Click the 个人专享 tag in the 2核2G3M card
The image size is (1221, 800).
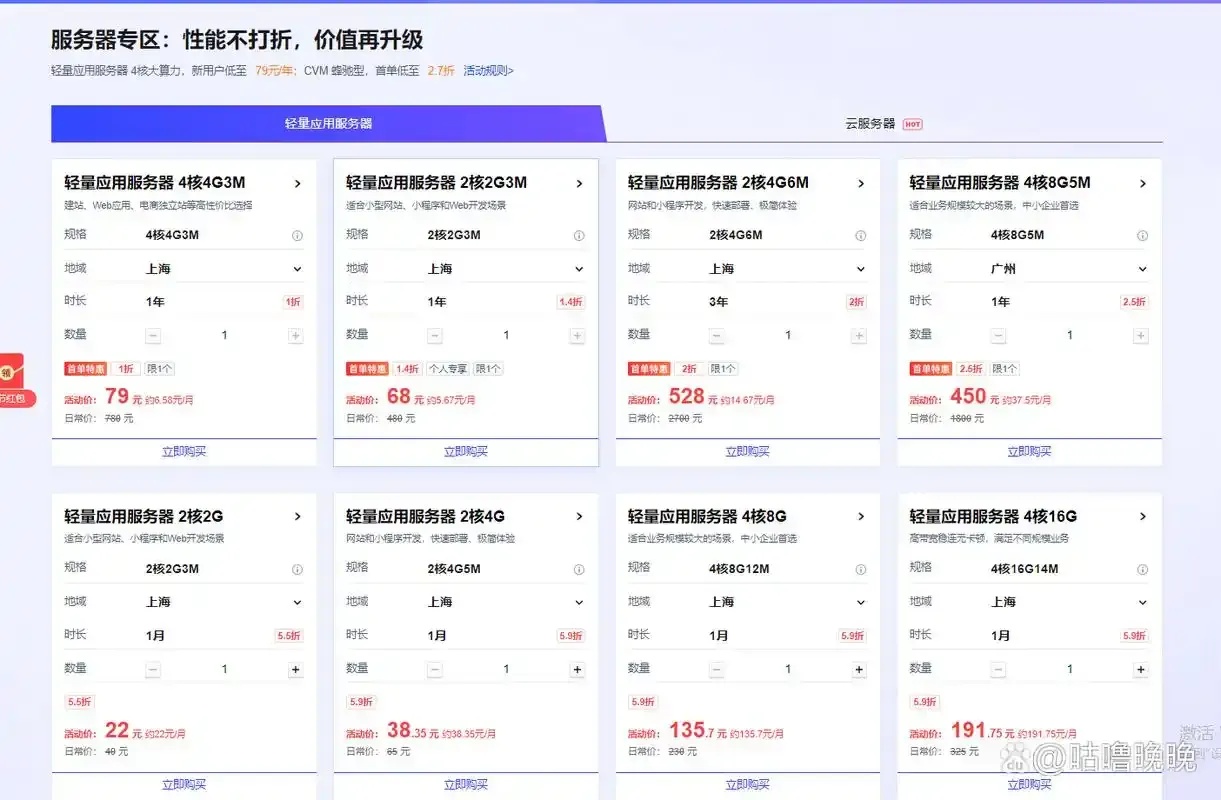click(x=447, y=369)
